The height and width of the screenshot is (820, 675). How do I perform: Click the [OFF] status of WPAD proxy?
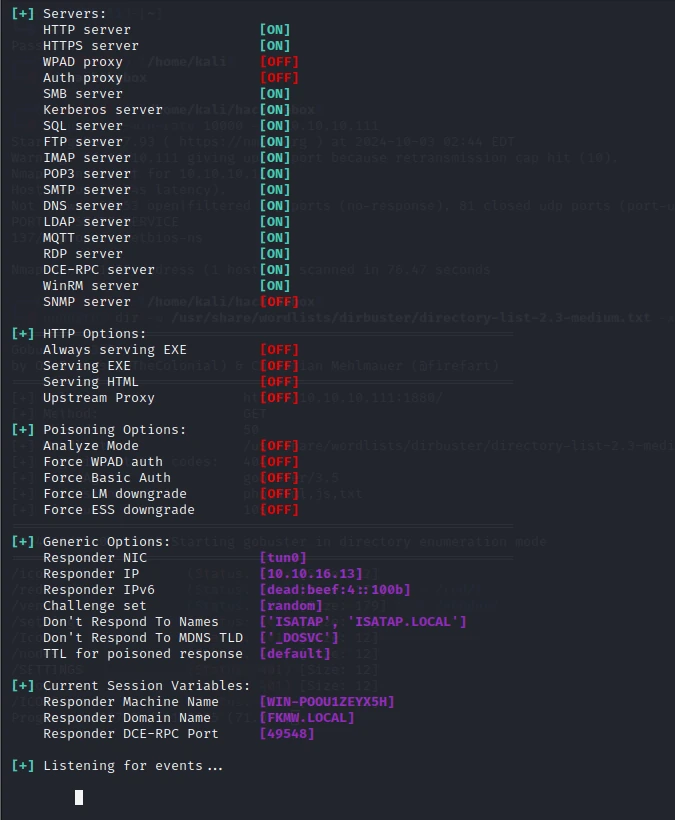coord(279,62)
